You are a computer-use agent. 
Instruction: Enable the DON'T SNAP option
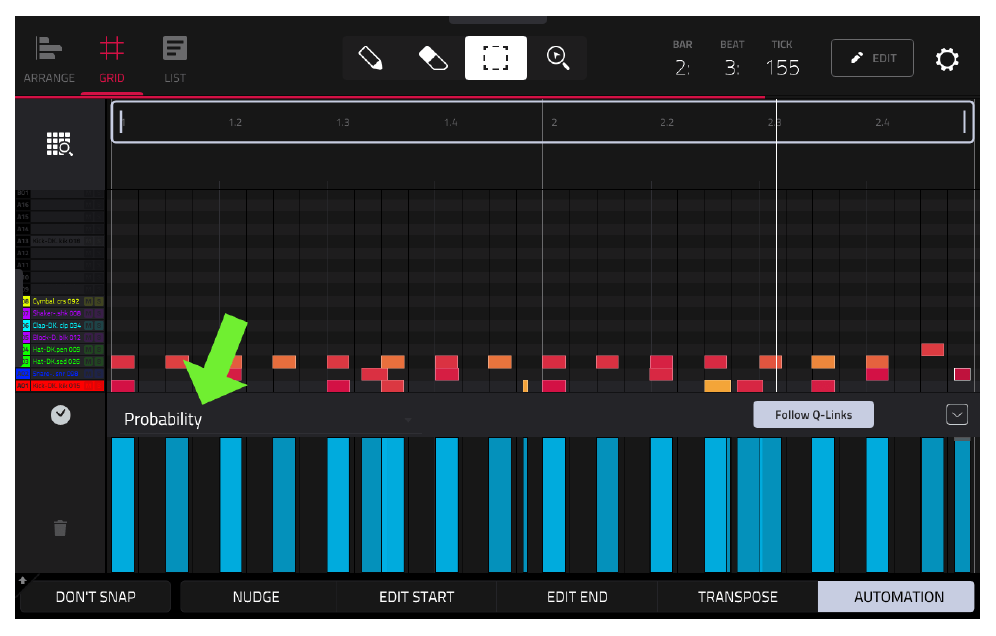pyautogui.click(x=95, y=597)
